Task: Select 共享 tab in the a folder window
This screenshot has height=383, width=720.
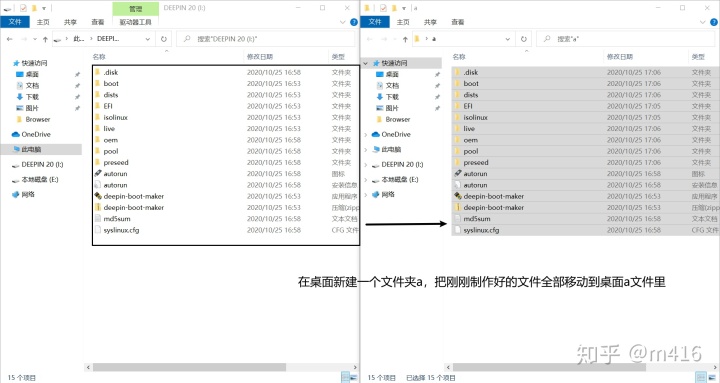Action: coord(430,22)
